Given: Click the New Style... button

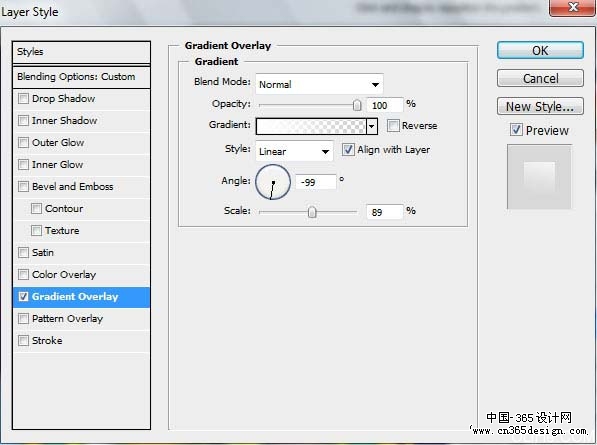Looking at the screenshot, I should pos(540,106).
